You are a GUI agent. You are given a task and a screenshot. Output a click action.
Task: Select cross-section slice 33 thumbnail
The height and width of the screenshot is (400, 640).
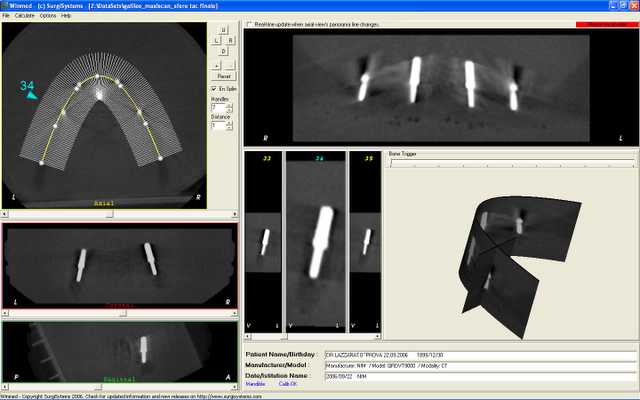click(x=263, y=242)
